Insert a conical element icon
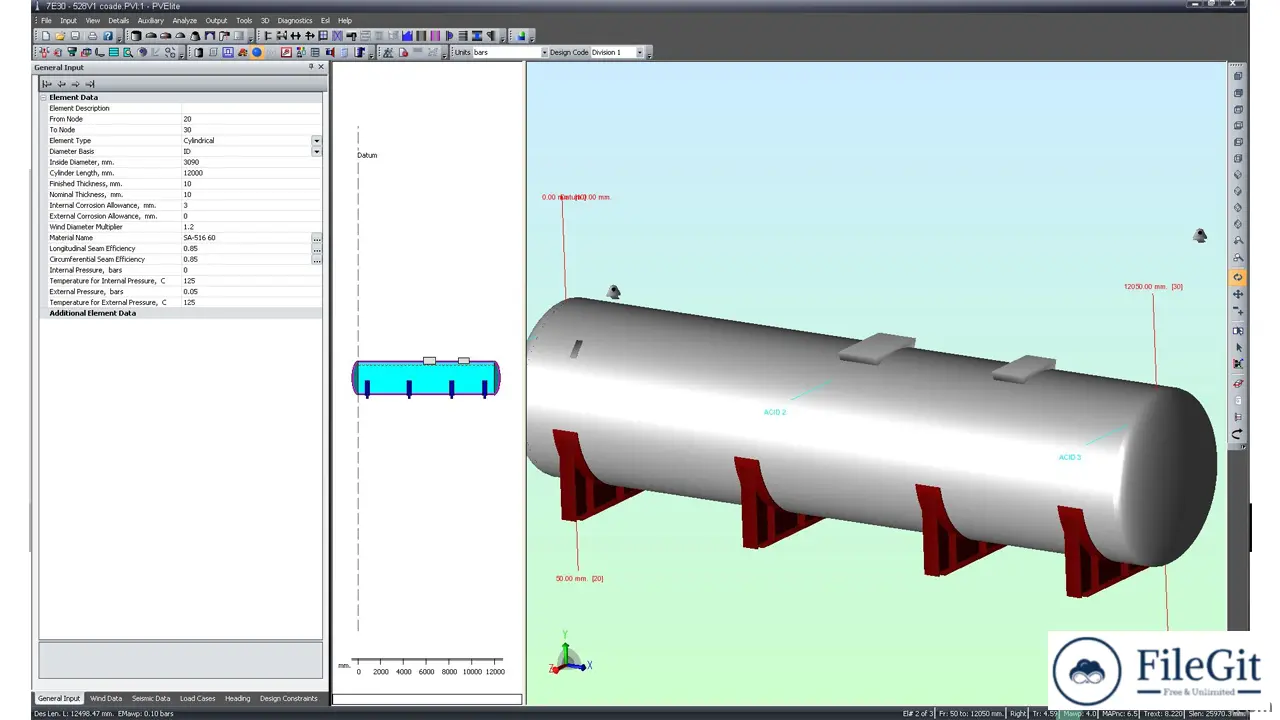This screenshot has height=720, width=1280. (195, 36)
